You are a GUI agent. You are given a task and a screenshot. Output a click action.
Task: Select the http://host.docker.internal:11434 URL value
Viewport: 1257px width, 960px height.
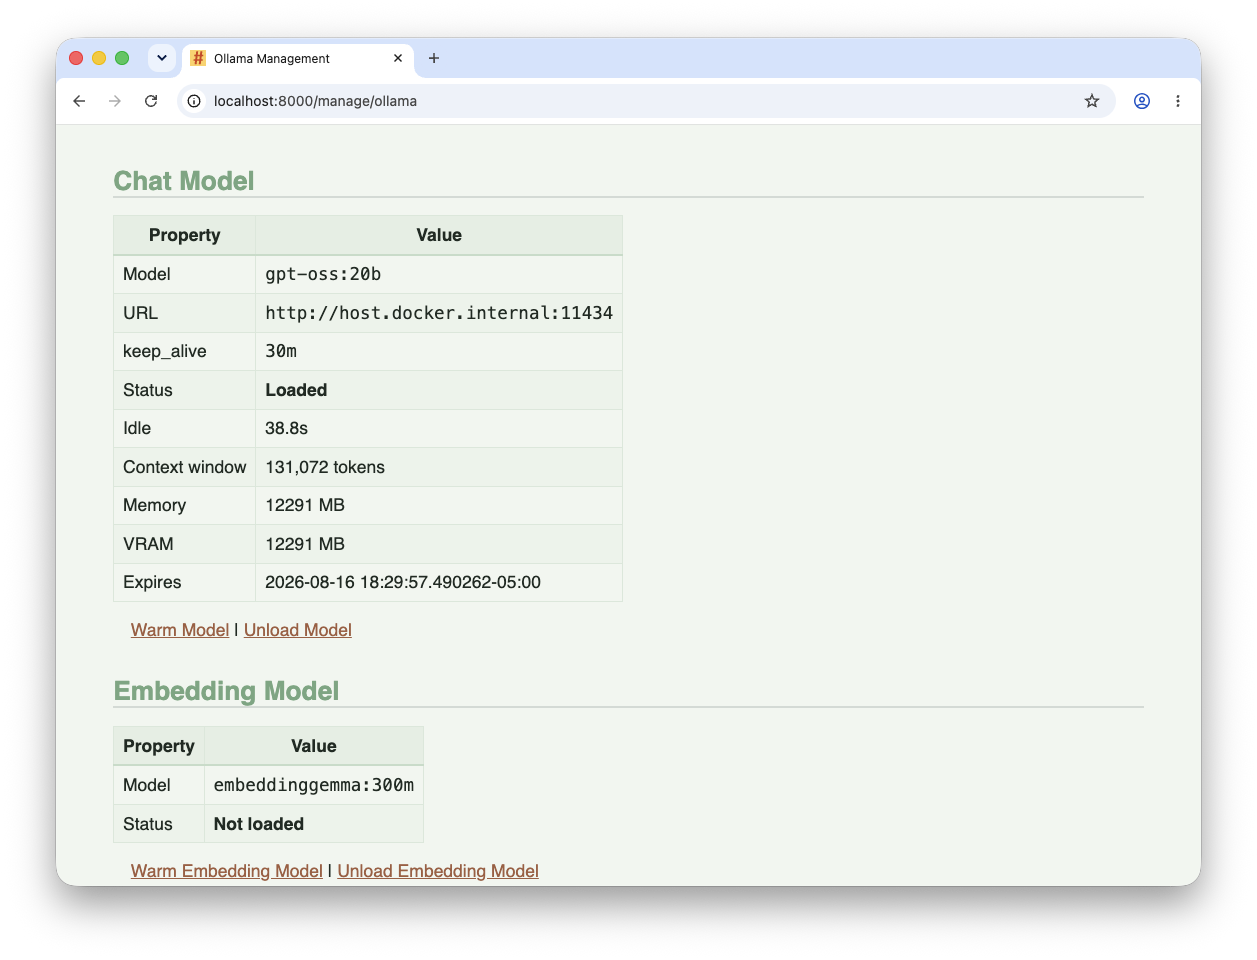tap(439, 313)
